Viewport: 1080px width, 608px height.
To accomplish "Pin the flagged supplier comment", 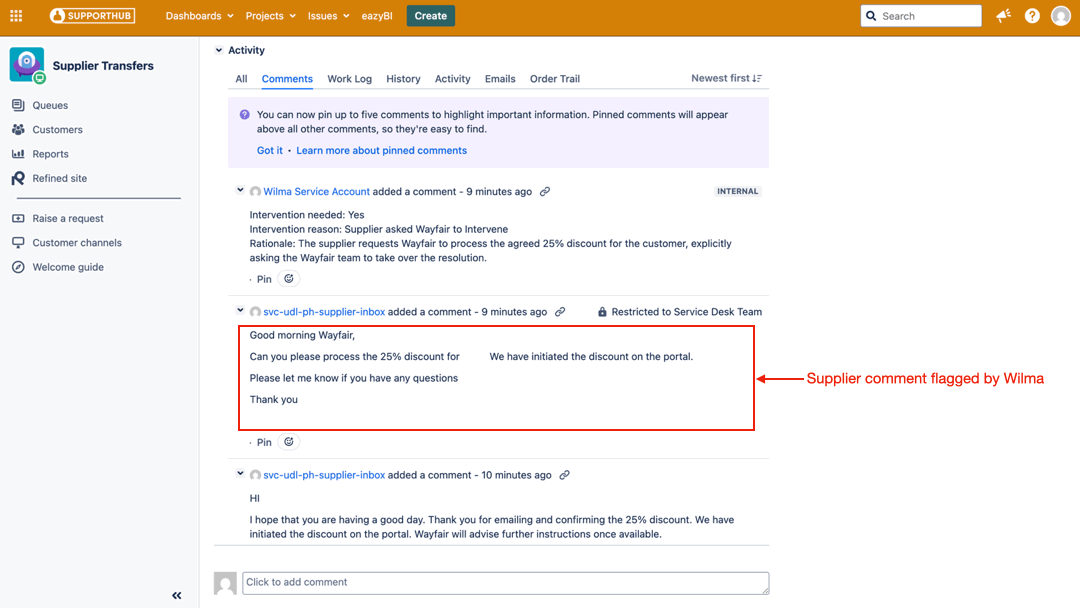I will click(263, 441).
